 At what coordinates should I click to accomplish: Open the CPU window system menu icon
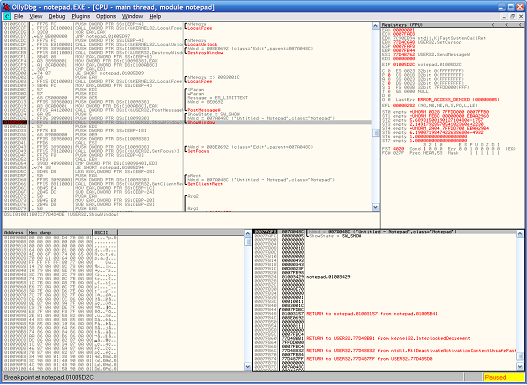pyautogui.click(x=7, y=16)
